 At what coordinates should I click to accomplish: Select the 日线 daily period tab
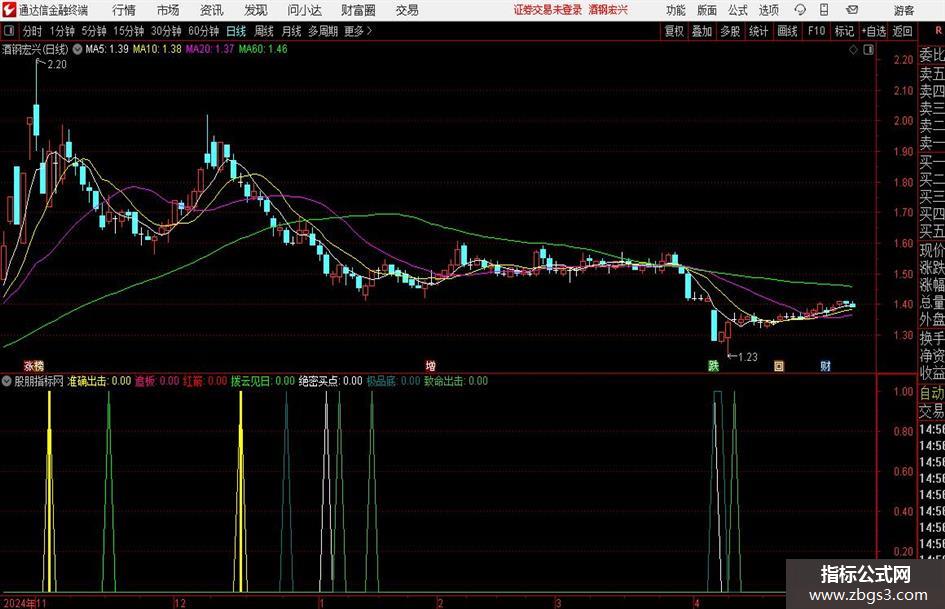[x=236, y=31]
